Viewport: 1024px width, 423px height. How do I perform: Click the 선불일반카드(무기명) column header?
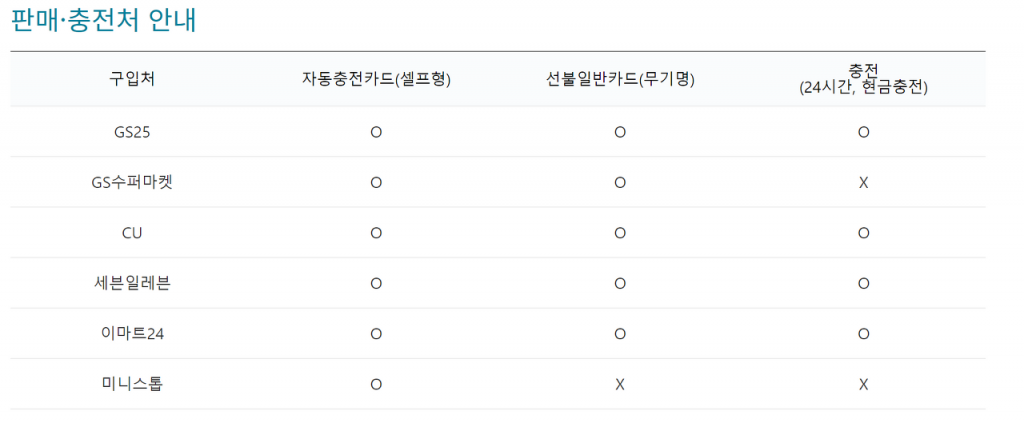pyautogui.click(x=620, y=79)
